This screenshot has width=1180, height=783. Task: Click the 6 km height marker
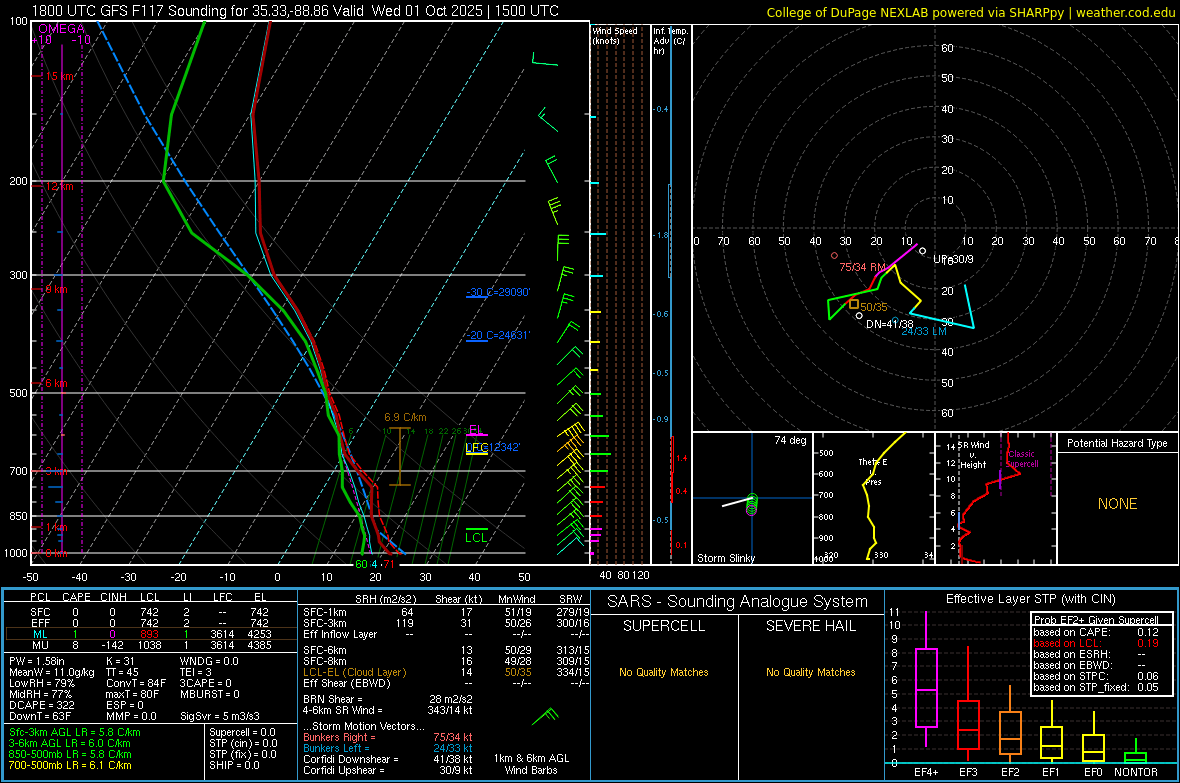[x=56, y=383]
